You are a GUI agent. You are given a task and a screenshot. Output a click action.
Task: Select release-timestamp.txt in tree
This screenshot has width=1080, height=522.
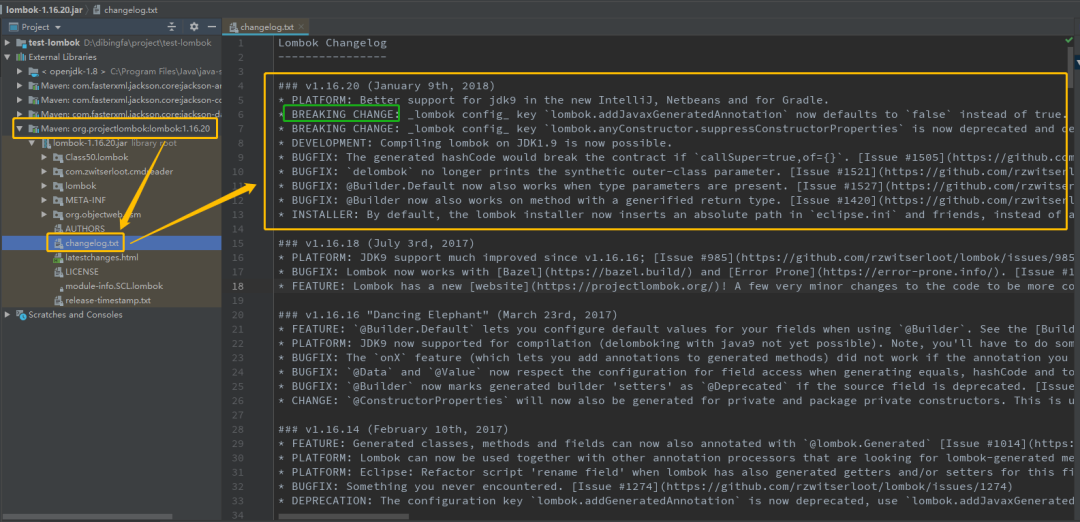coord(111,300)
